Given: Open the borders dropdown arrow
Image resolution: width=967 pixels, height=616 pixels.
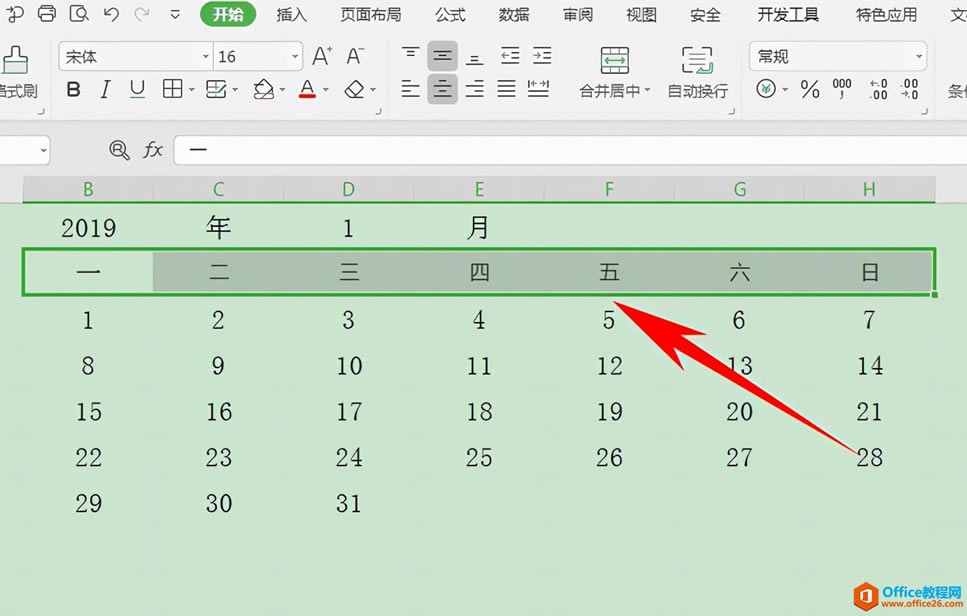Looking at the screenshot, I should (x=191, y=90).
